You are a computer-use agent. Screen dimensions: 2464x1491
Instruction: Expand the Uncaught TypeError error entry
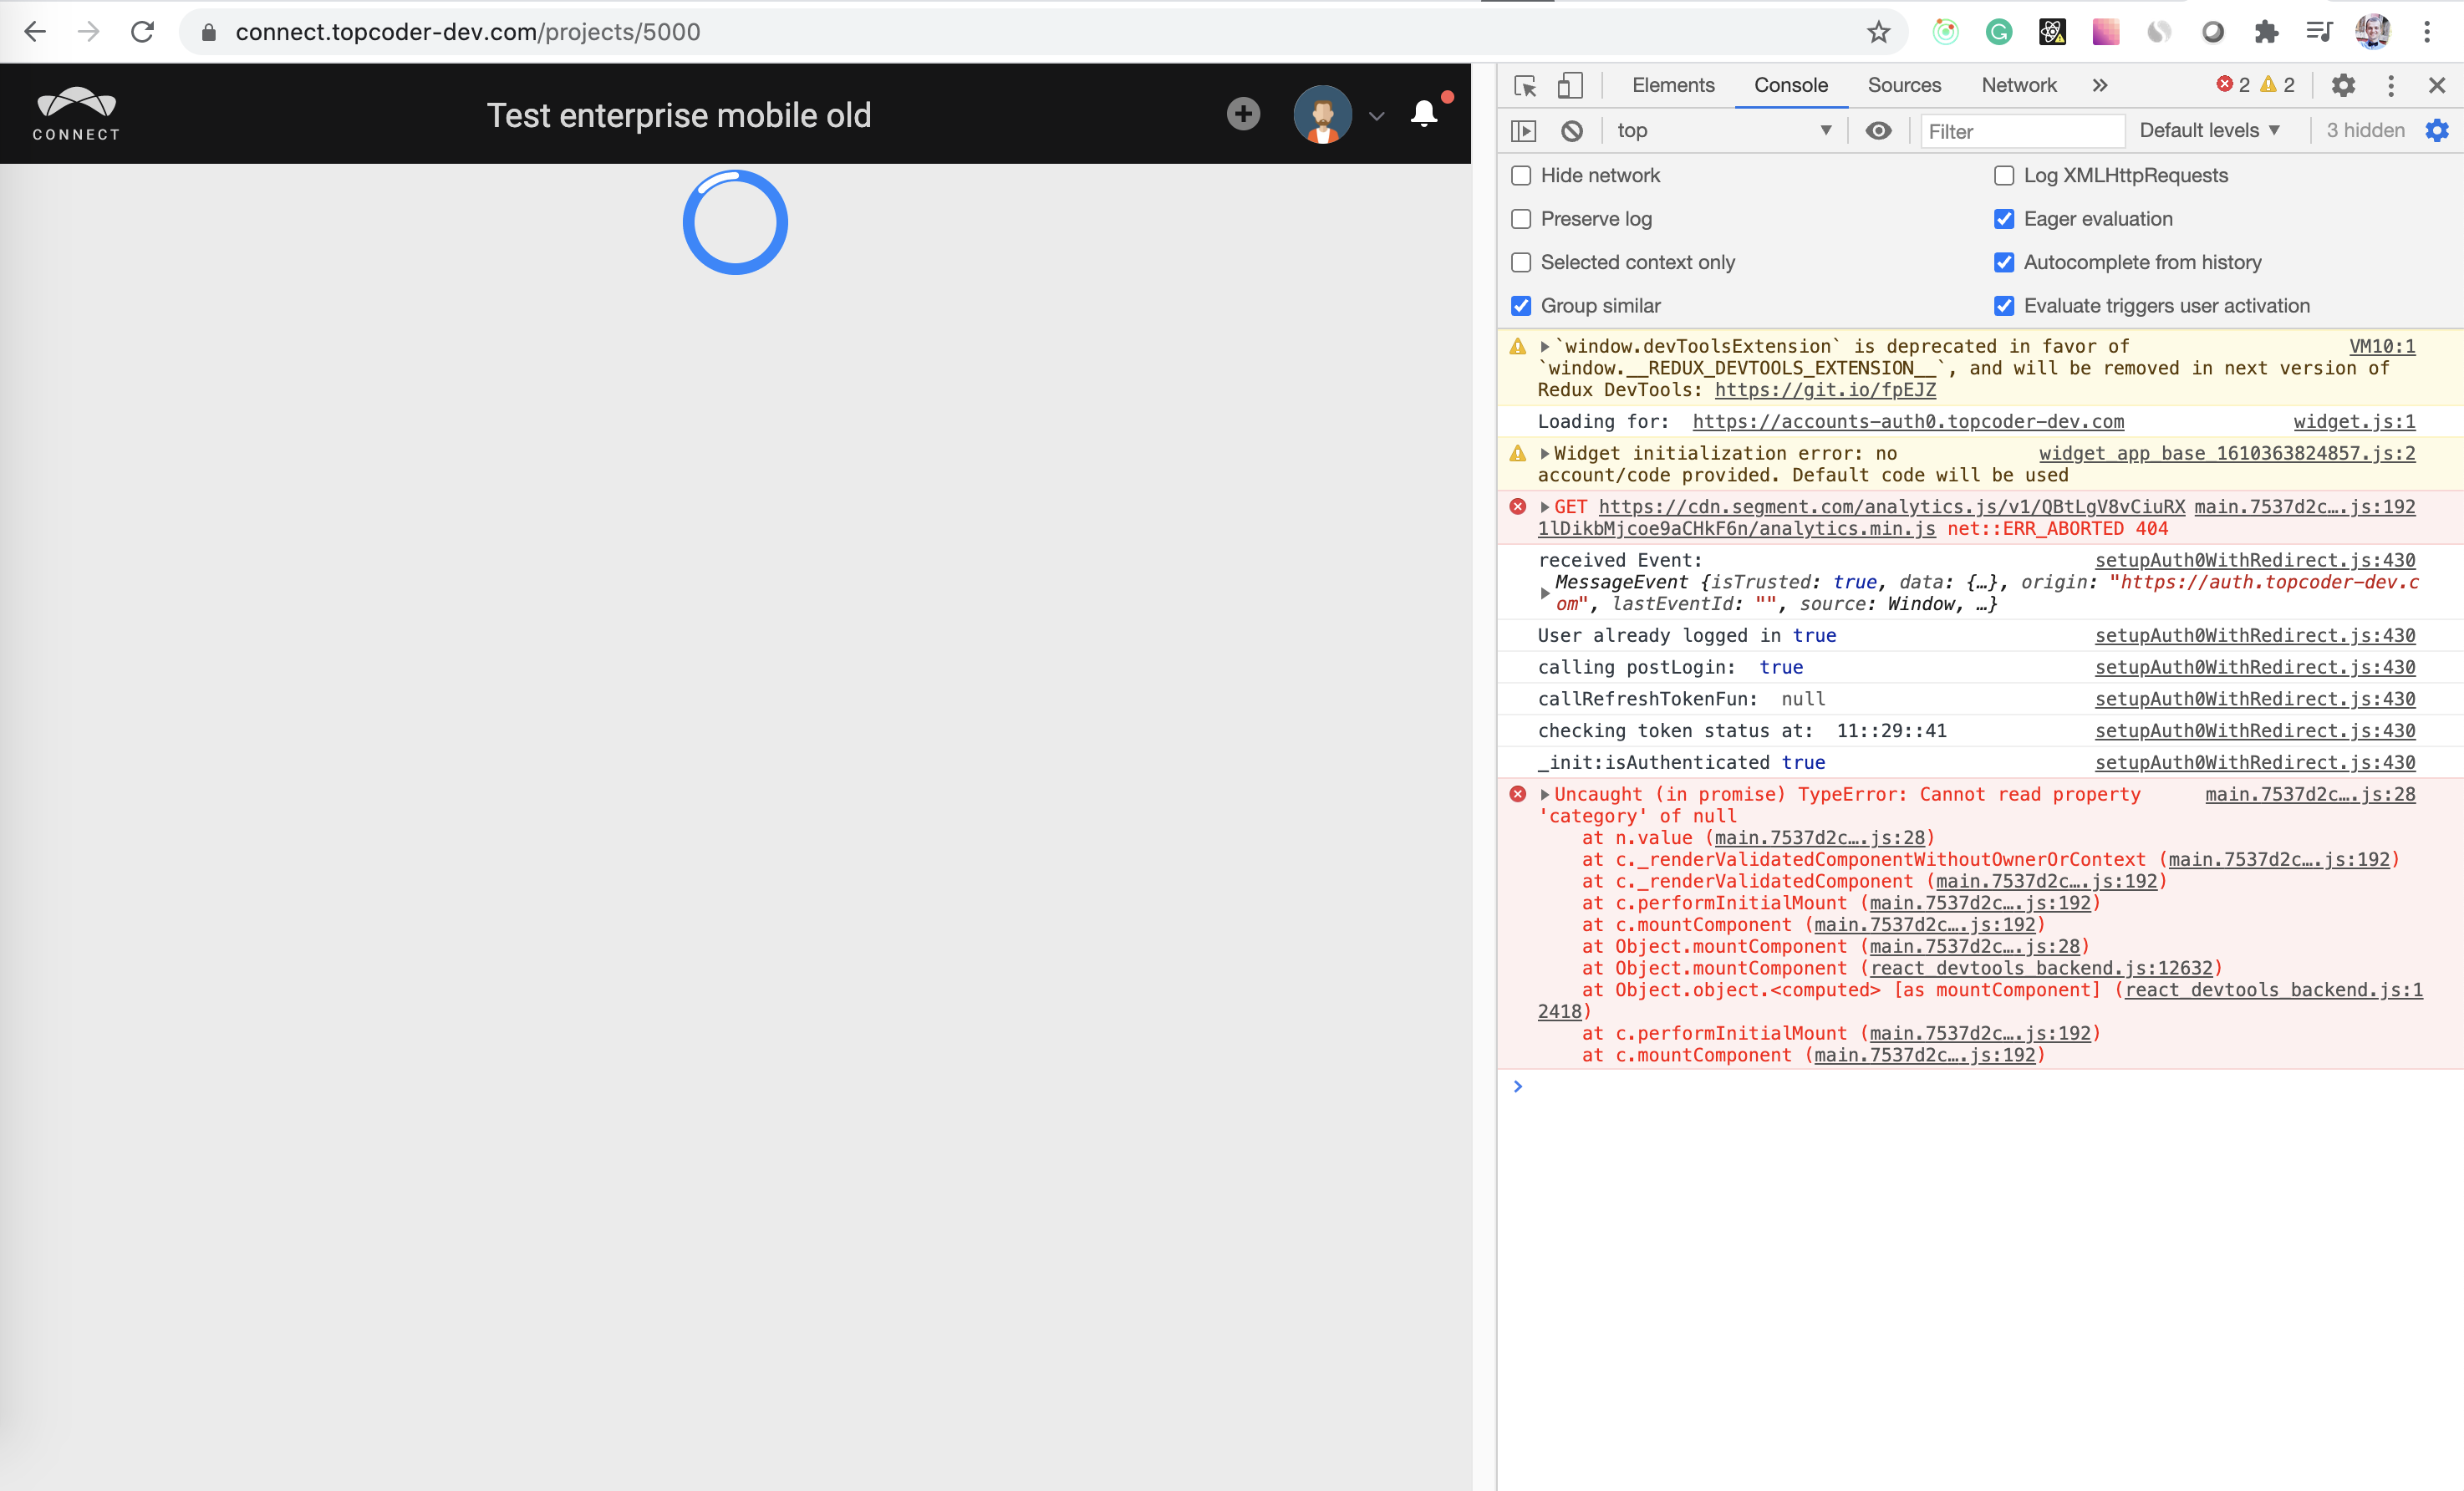pos(1545,795)
